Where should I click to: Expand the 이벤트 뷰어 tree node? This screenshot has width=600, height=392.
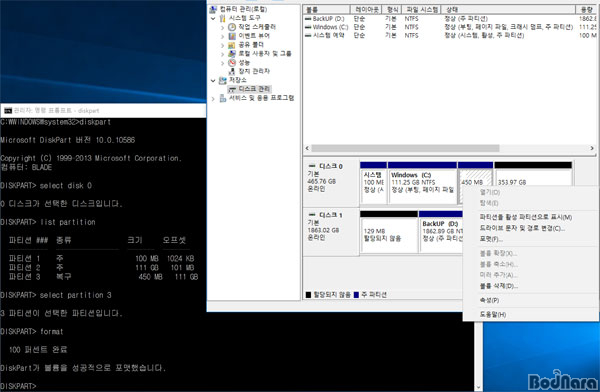[222, 36]
